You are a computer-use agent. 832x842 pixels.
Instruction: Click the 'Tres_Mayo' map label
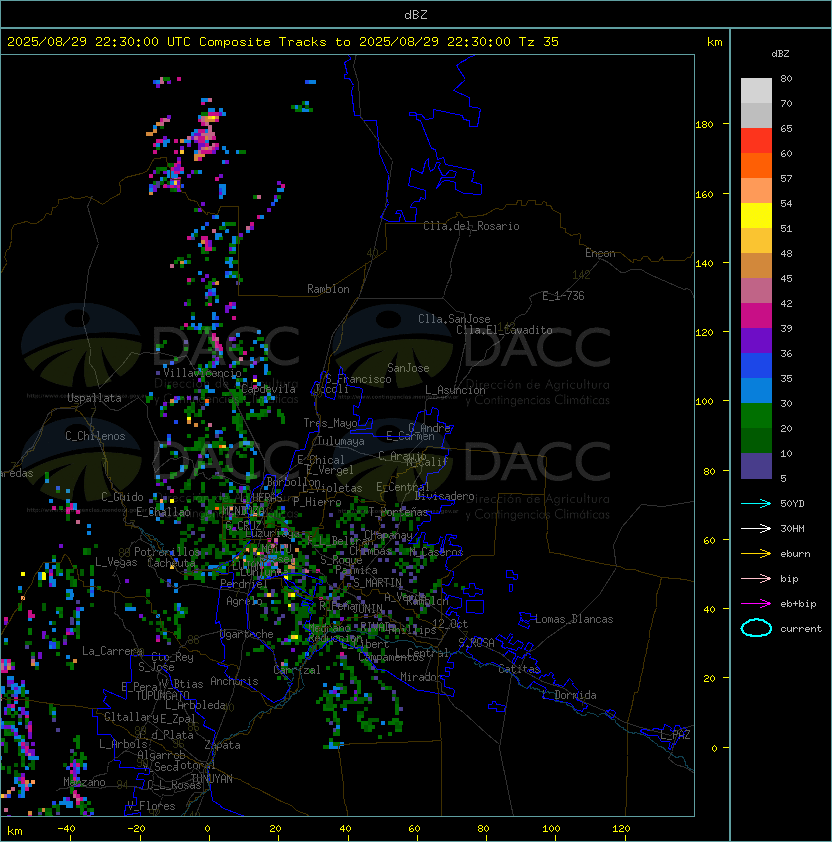tap(330, 423)
